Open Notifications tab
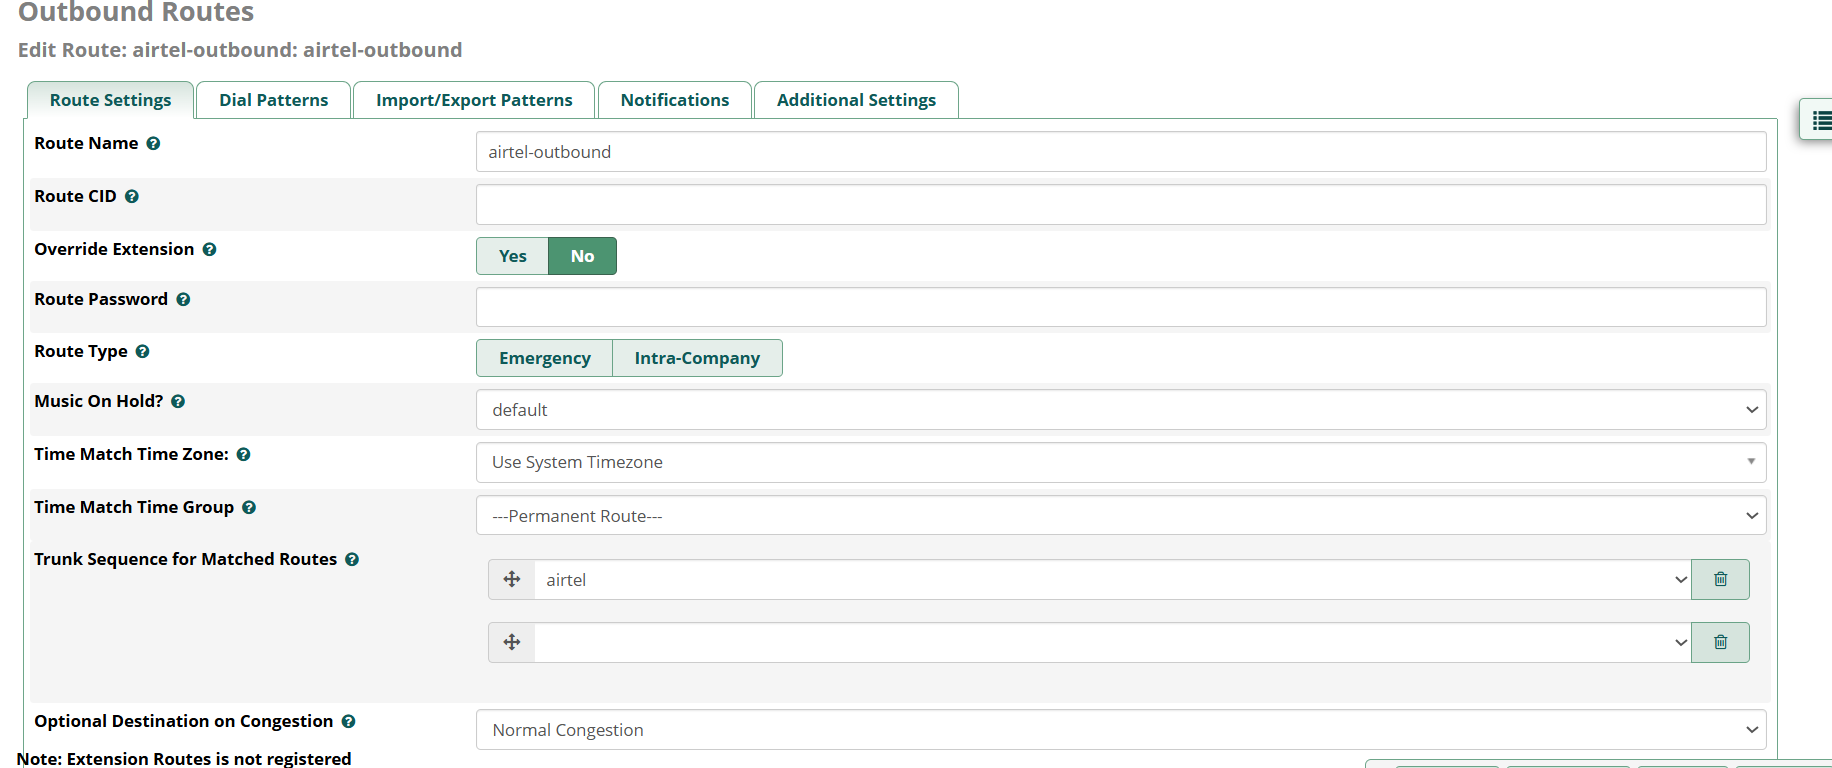Viewport: 1832px width, 768px height. pos(675,100)
